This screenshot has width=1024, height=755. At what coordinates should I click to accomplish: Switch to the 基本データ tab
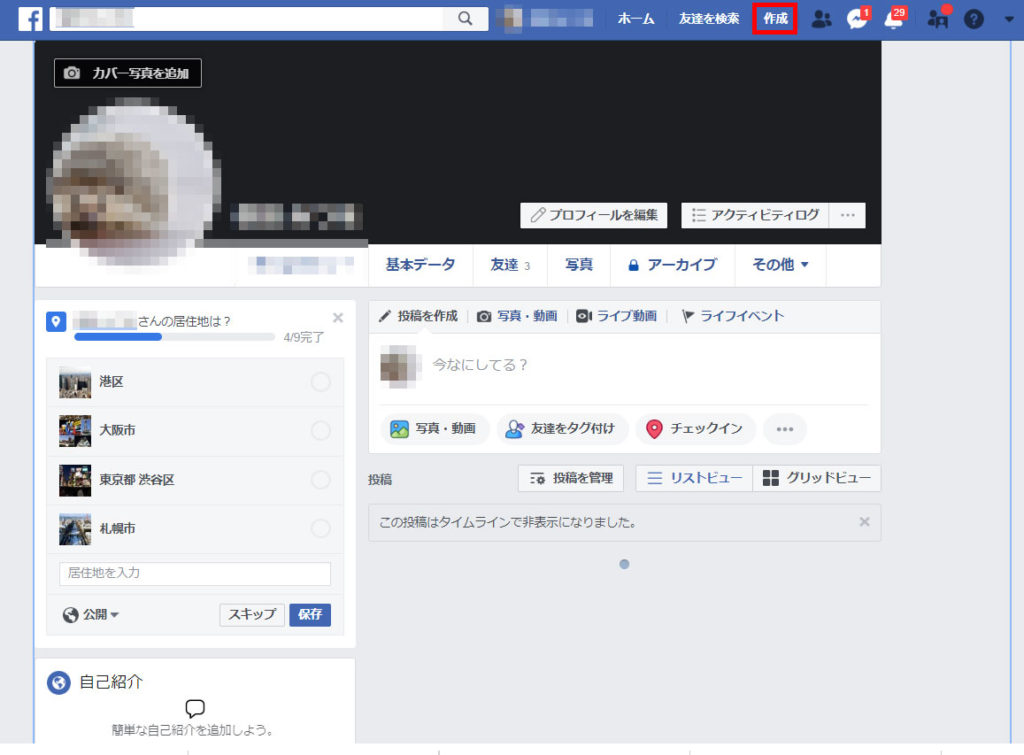tap(420, 265)
